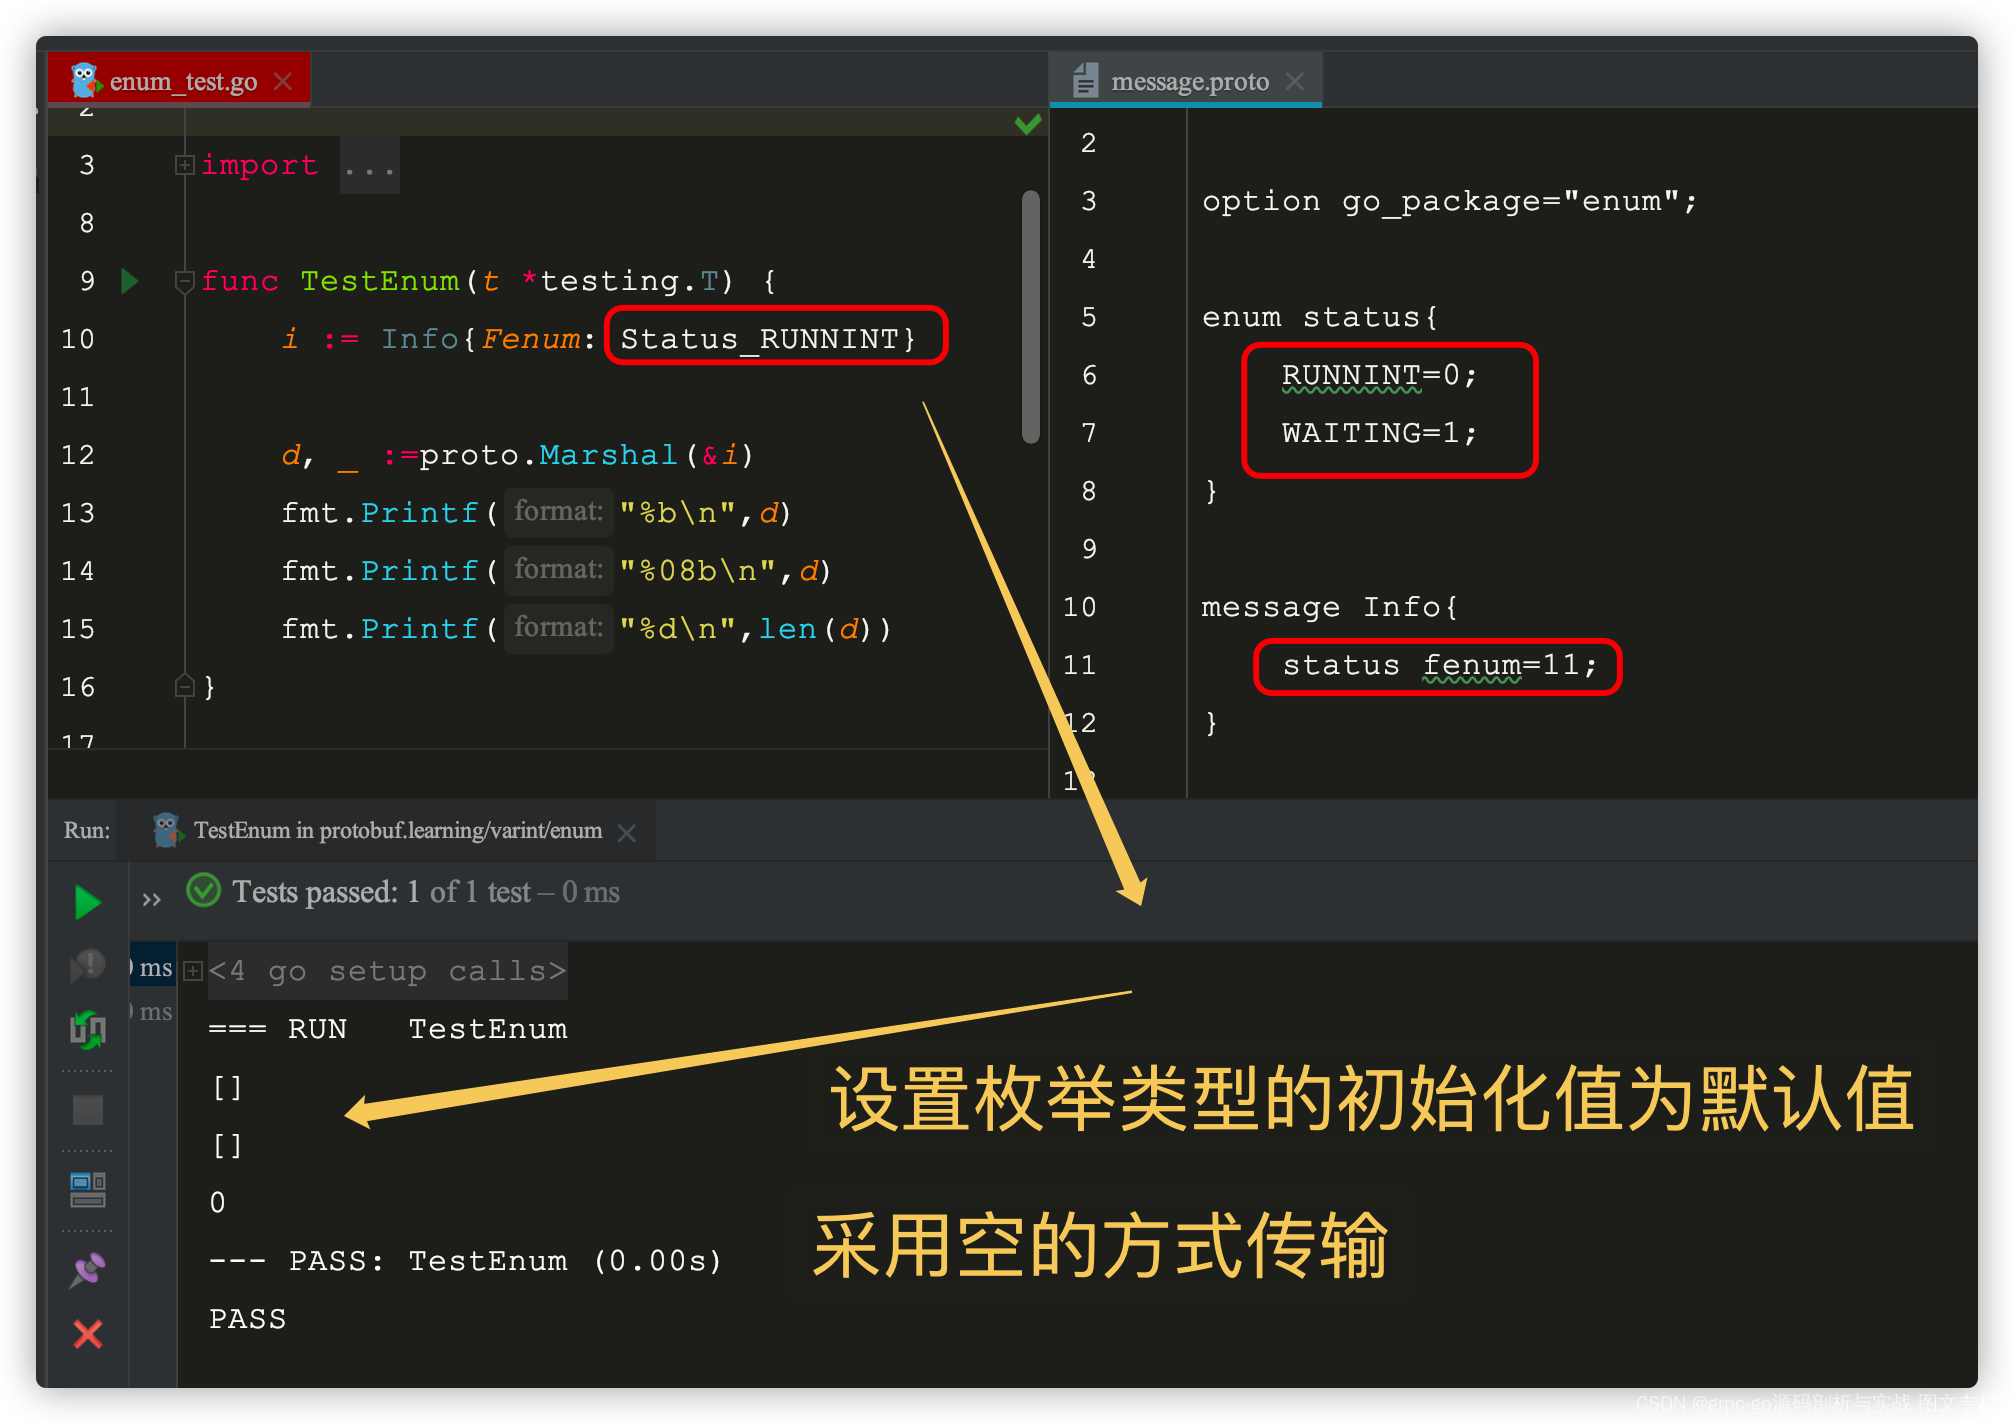
Task: Close the run tool window with red X
Action: [x=88, y=1334]
